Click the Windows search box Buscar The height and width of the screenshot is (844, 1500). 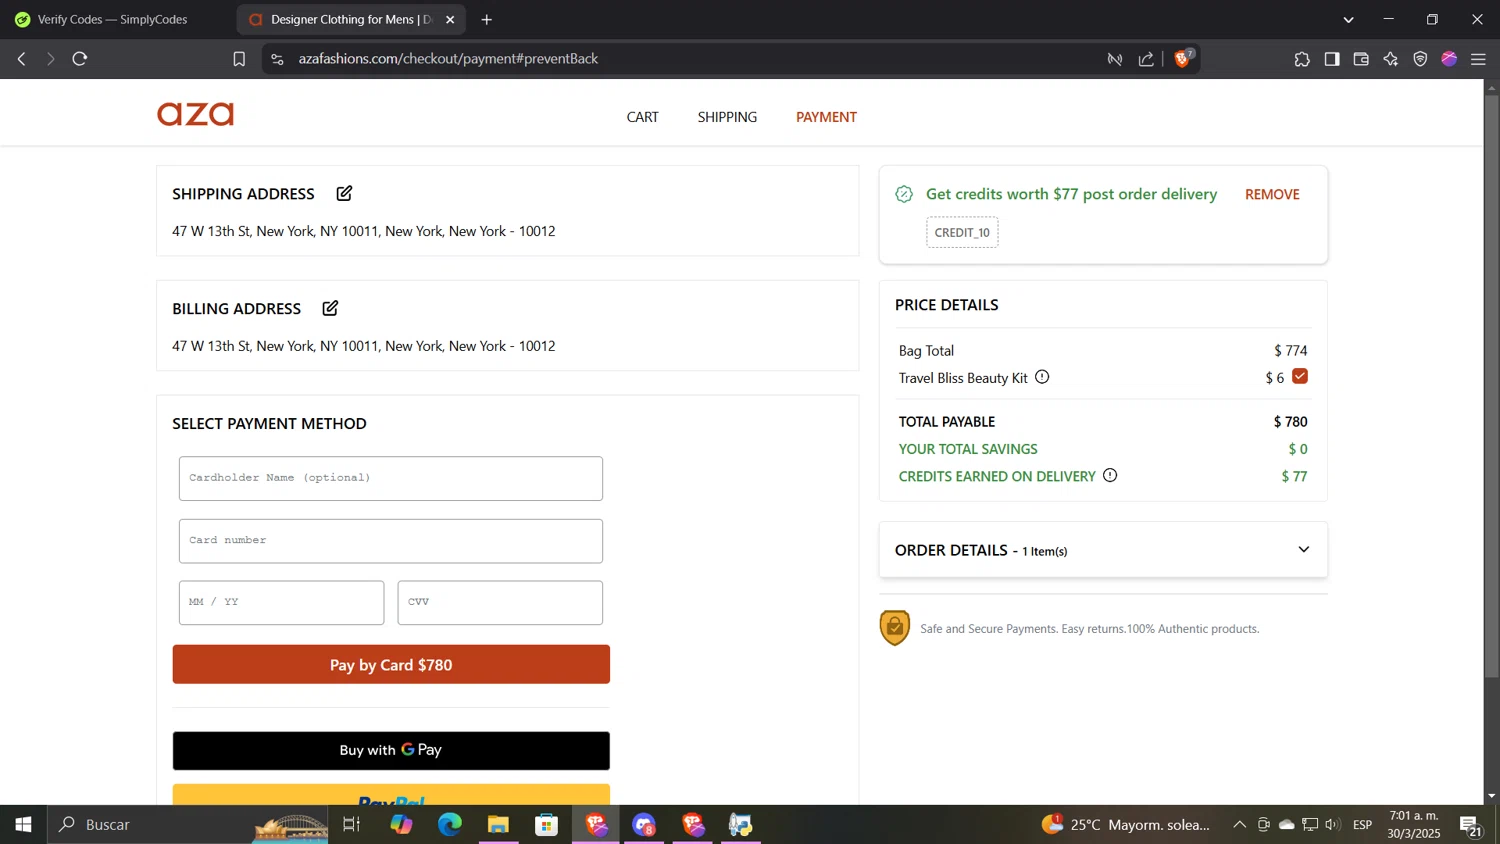click(x=188, y=824)
